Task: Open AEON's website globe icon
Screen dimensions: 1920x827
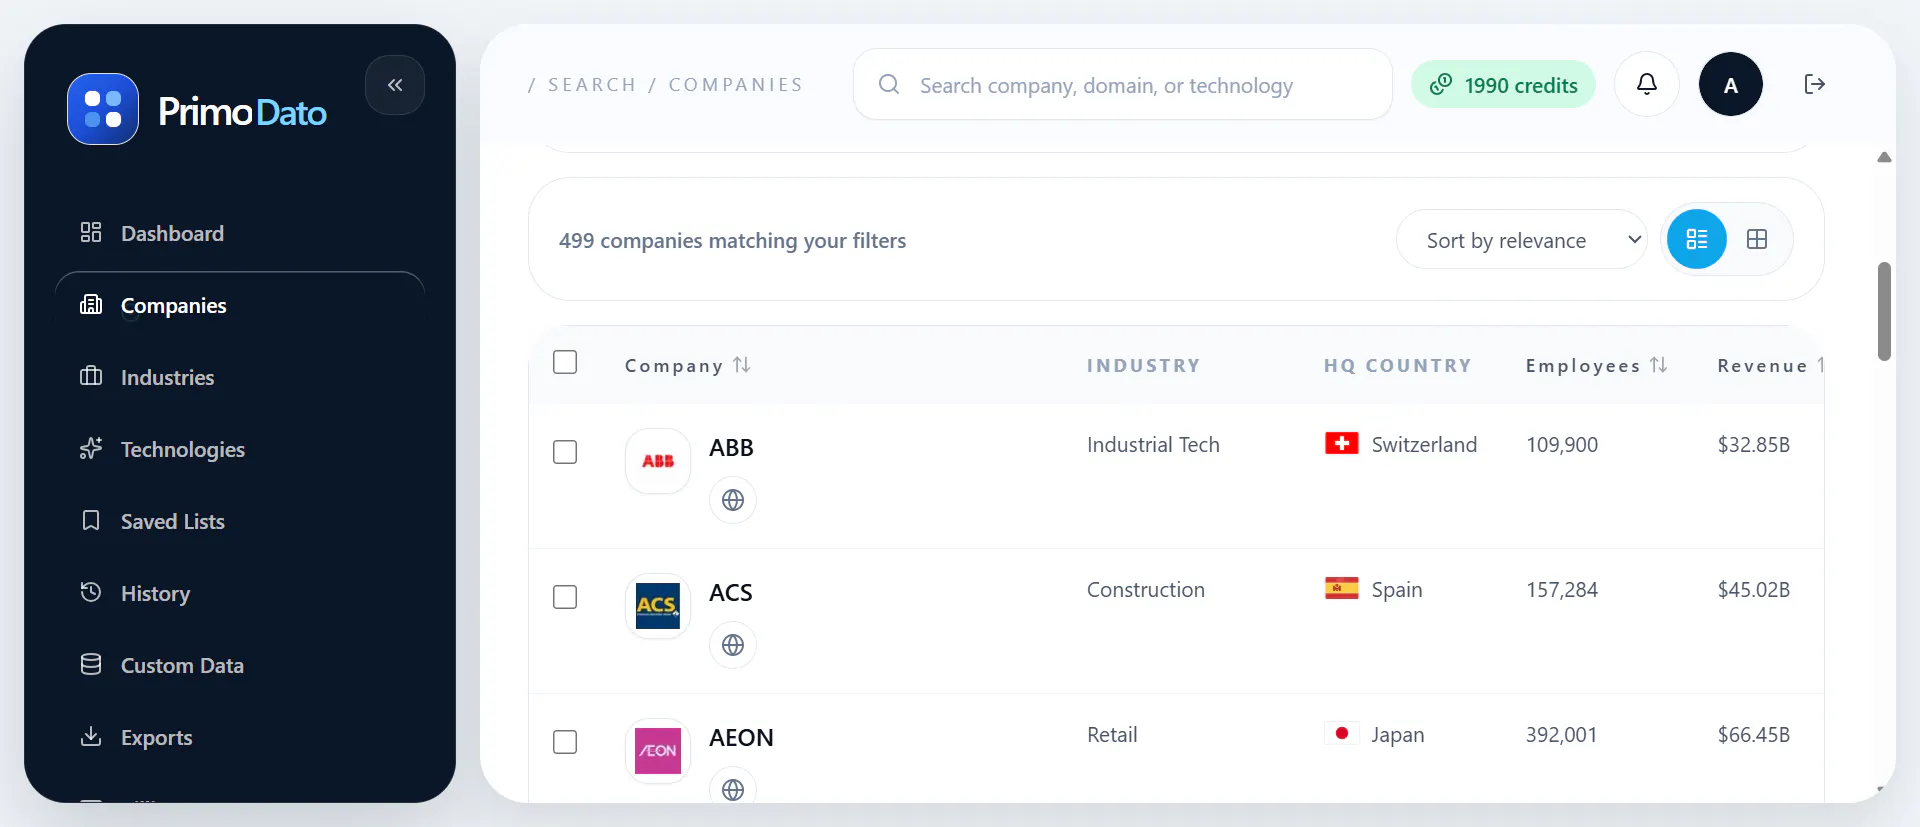Action: pos(733,789)
